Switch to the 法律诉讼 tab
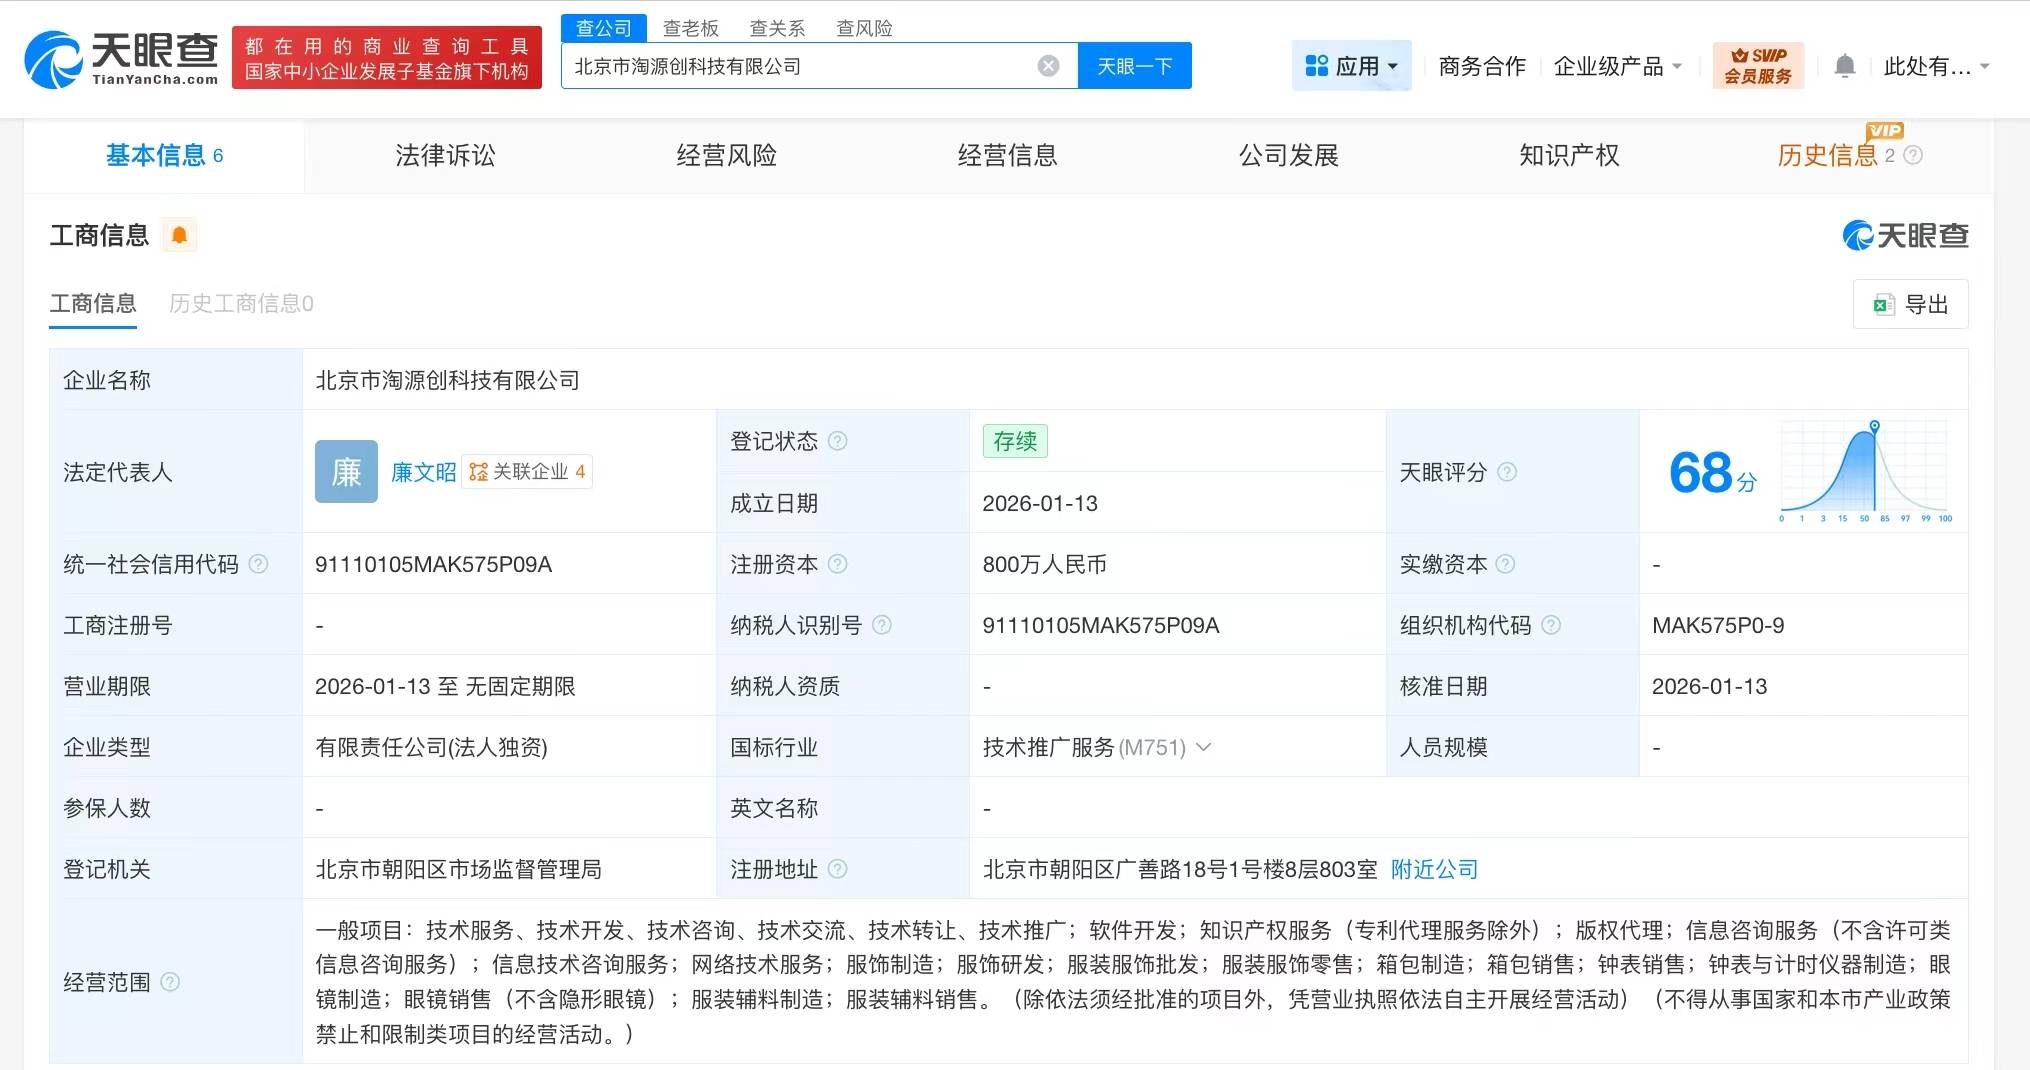2030x1070 pixels. [x=445, y=155]
